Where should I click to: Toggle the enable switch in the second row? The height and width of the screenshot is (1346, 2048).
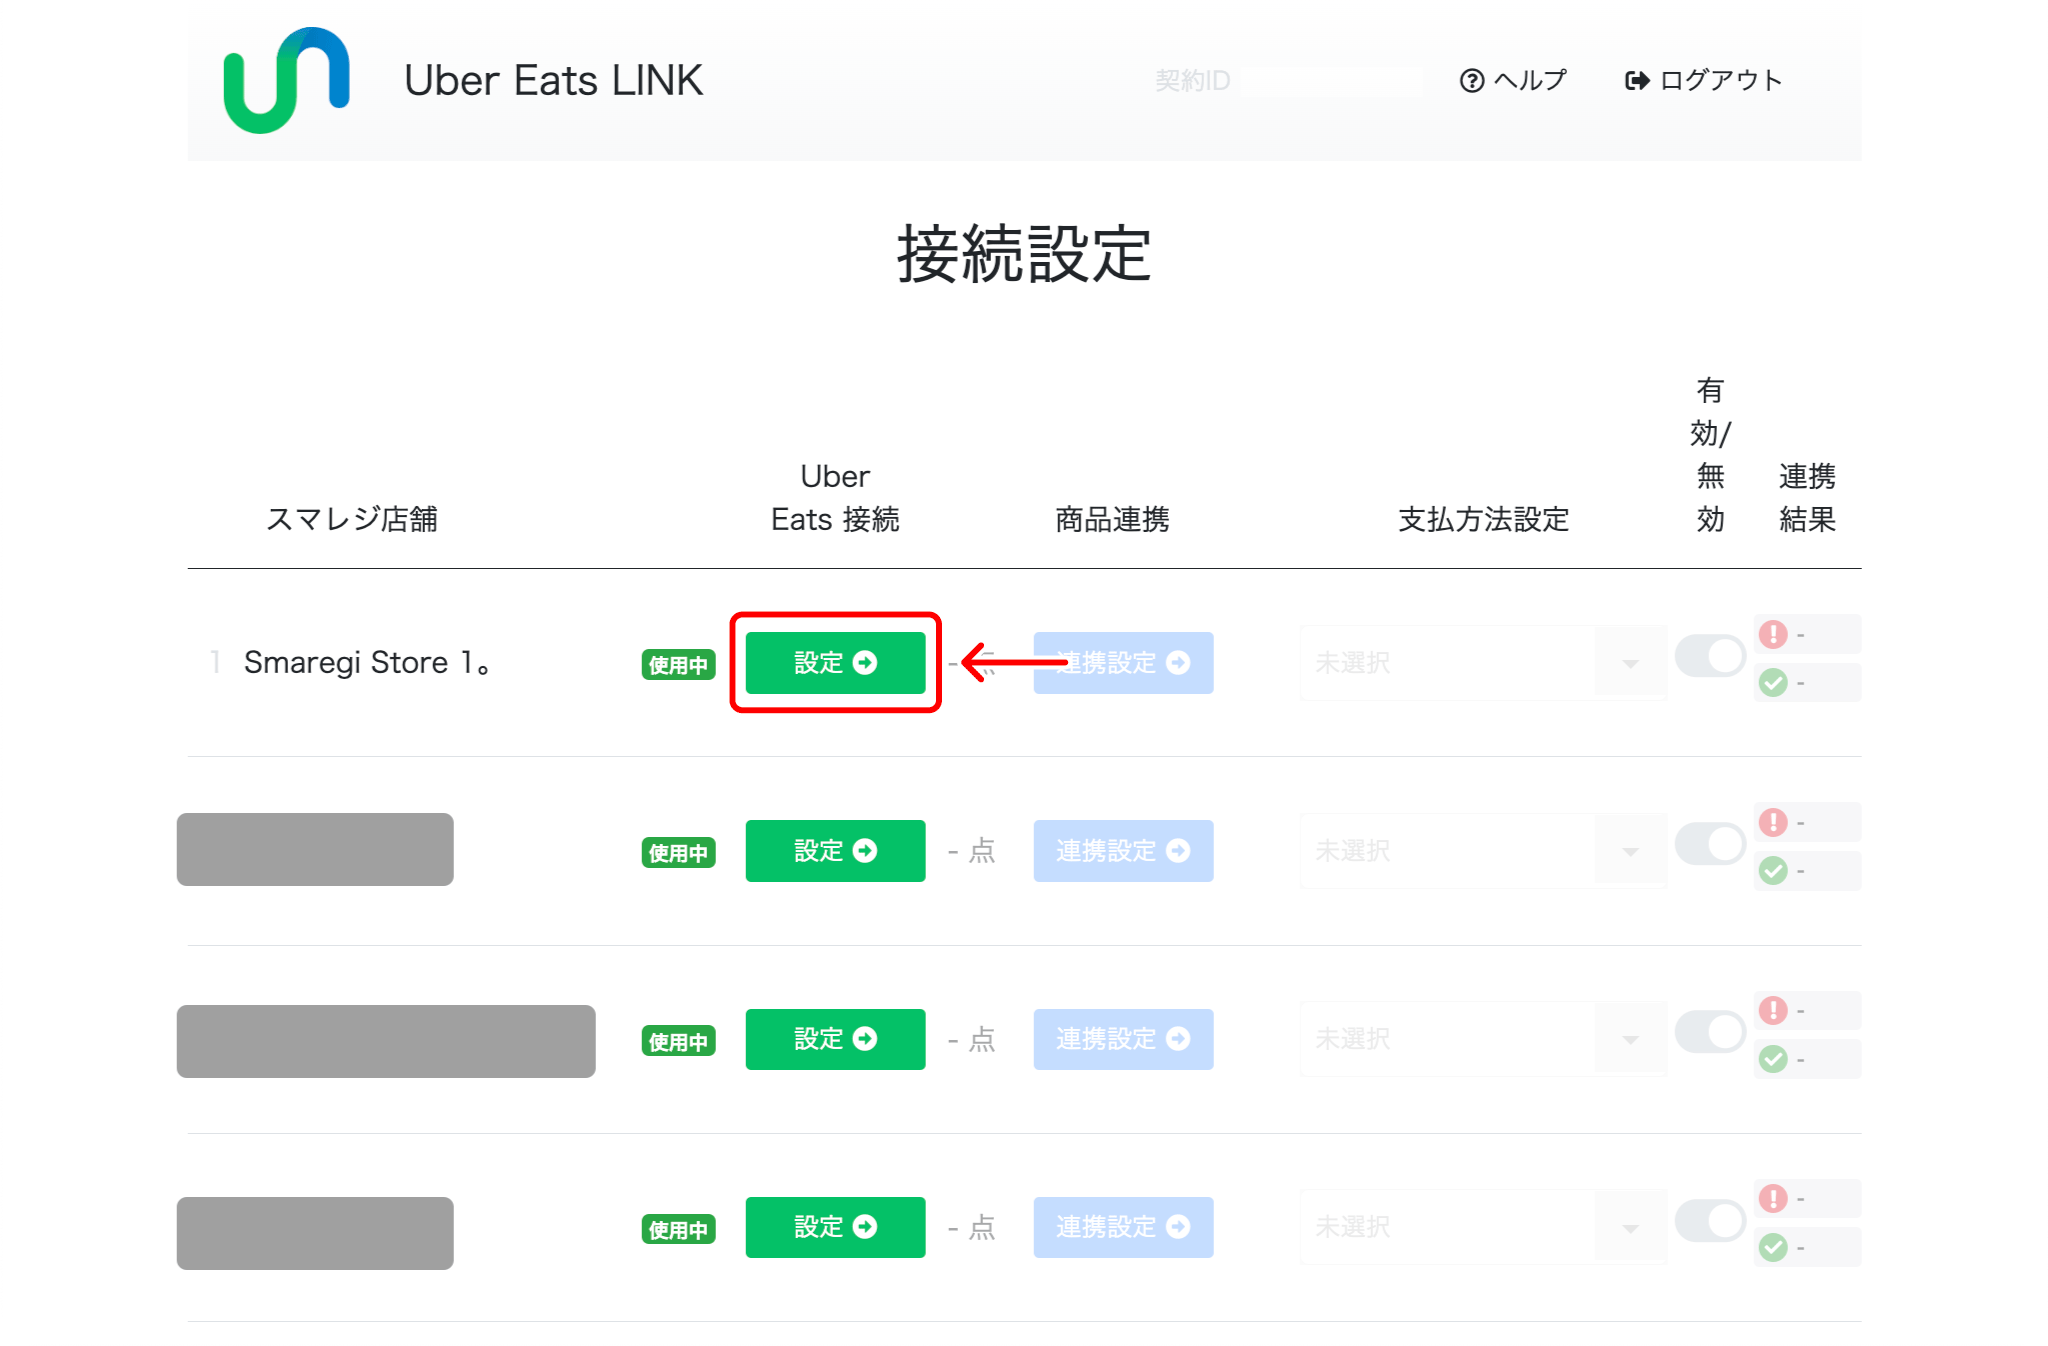pos(1710,845)
